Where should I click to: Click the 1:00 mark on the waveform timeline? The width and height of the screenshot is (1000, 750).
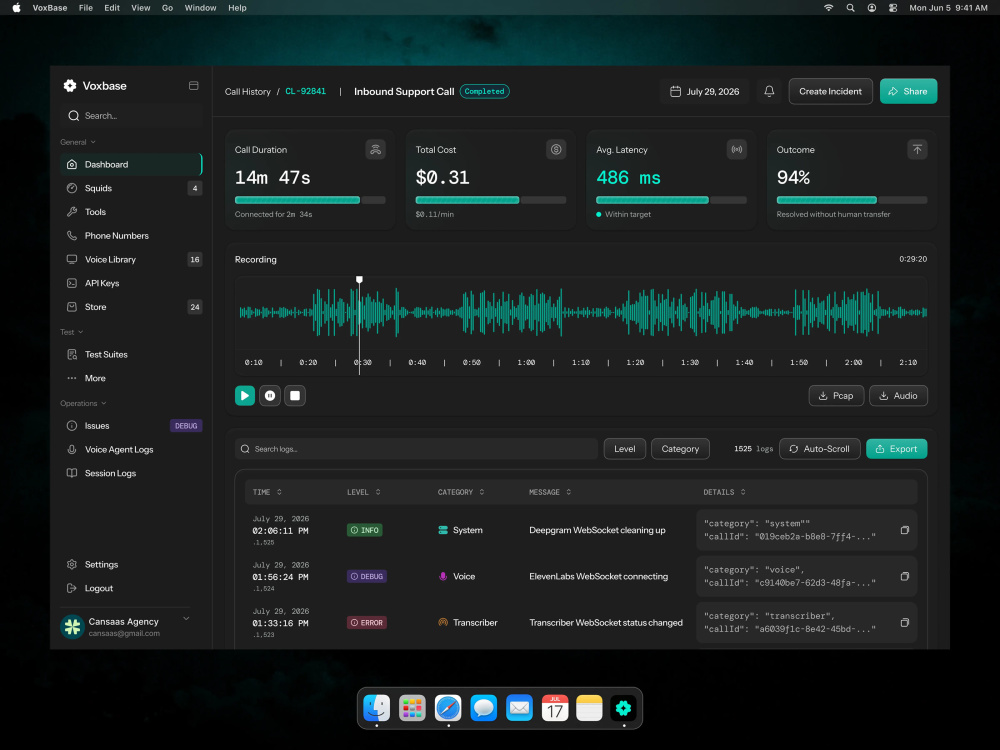526,362
